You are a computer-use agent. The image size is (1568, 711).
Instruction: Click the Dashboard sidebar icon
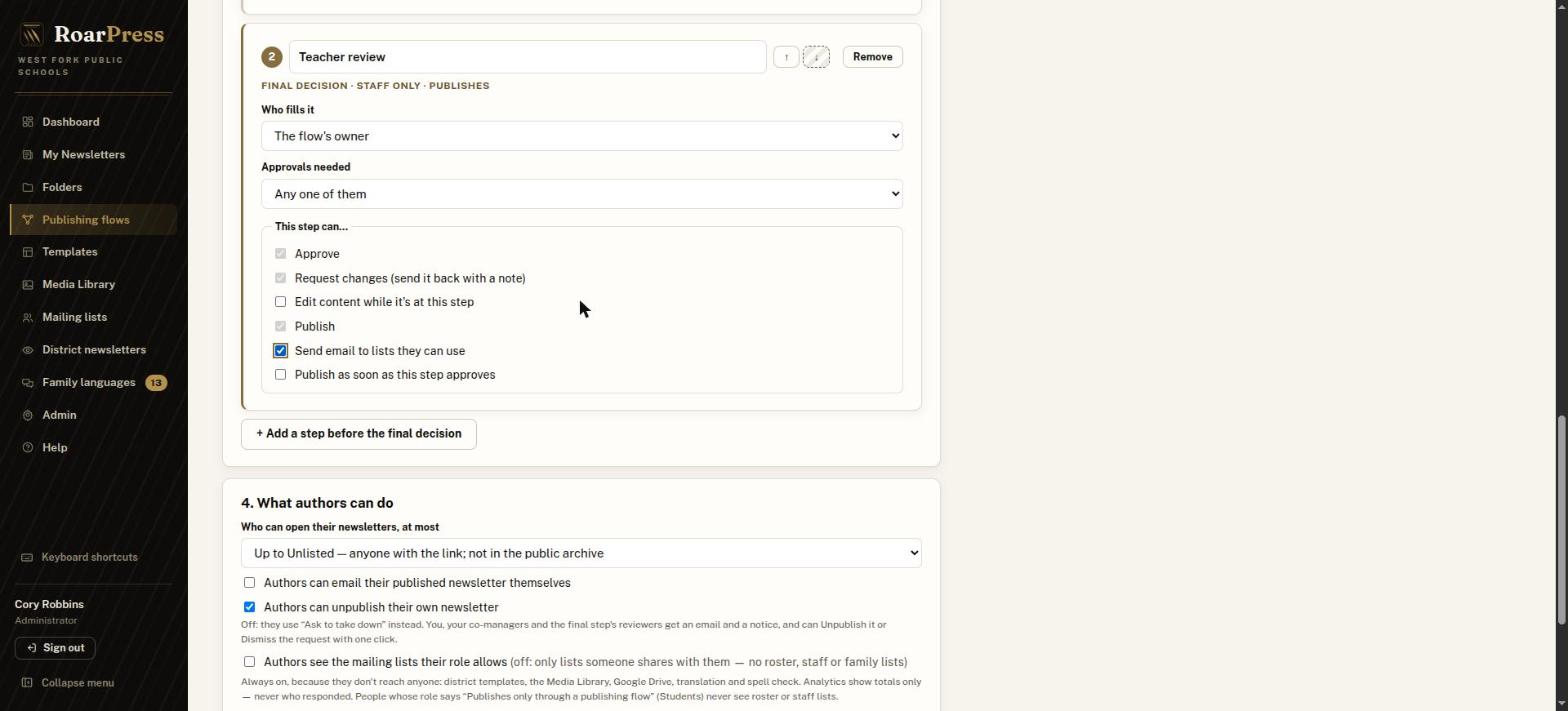pos(28,122)
